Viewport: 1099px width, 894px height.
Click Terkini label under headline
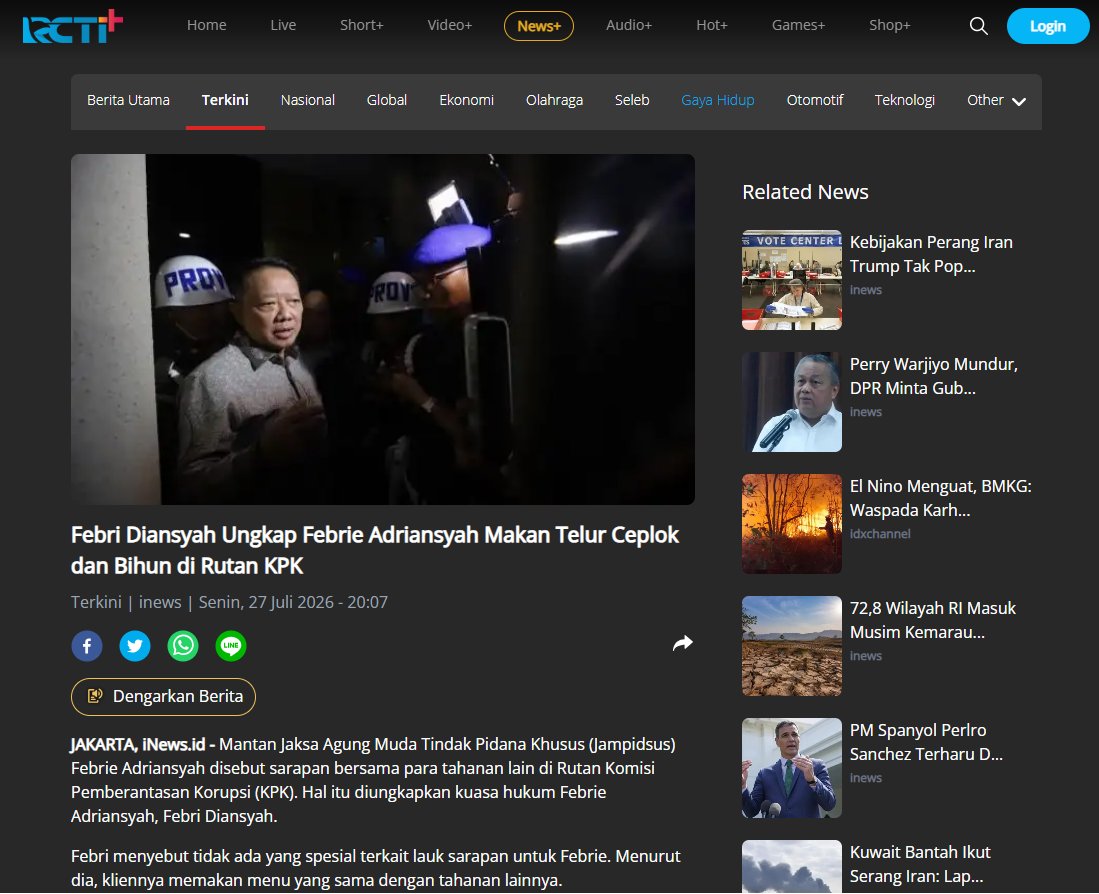pyautogui.click(x=96, y=603)
